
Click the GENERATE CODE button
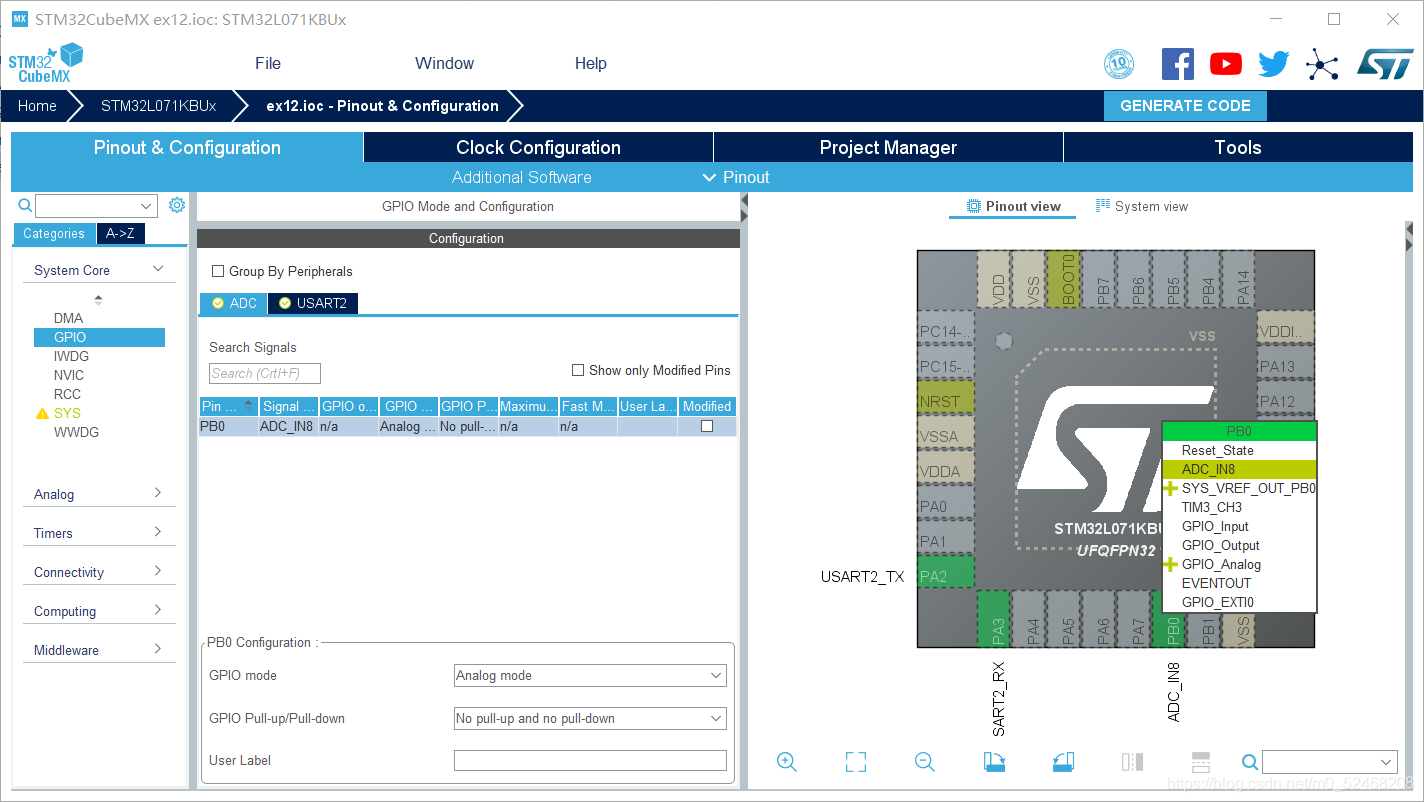pos(1185,106)
